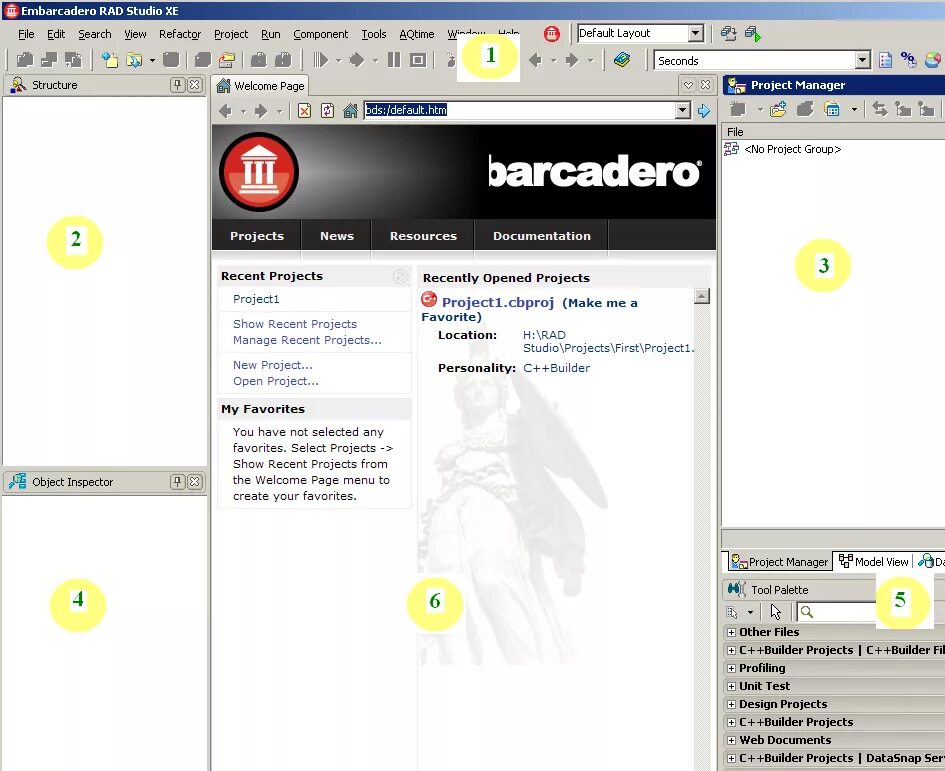
Task: Open the URL address history dropdown
Action: point(683,110)
